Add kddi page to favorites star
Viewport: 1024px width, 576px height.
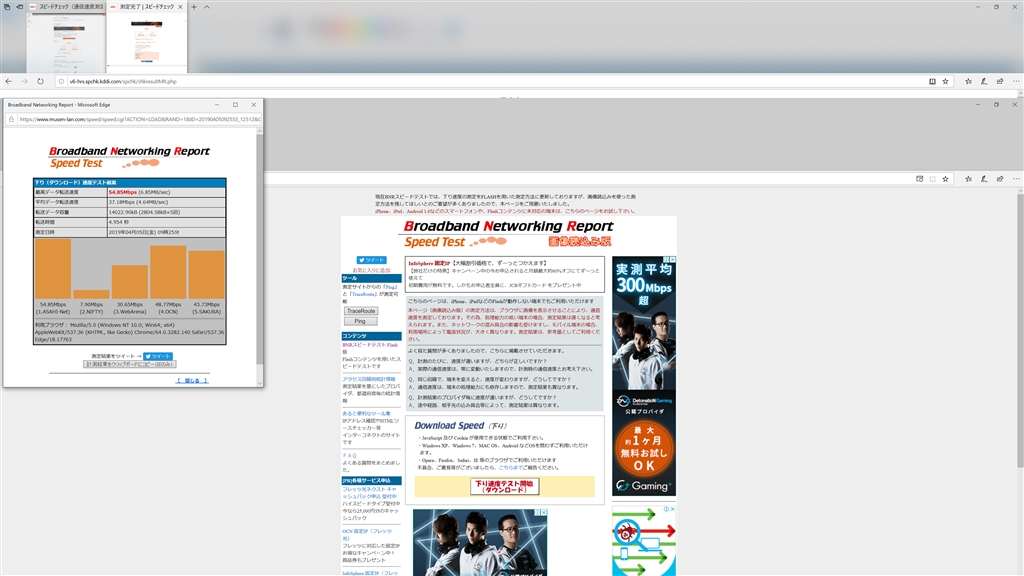pos(945,82)
